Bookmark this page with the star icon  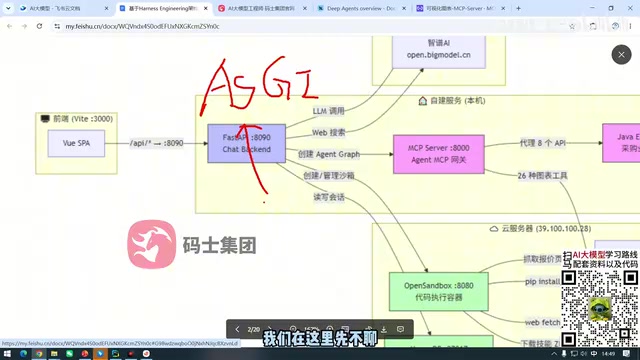point(572,26)
